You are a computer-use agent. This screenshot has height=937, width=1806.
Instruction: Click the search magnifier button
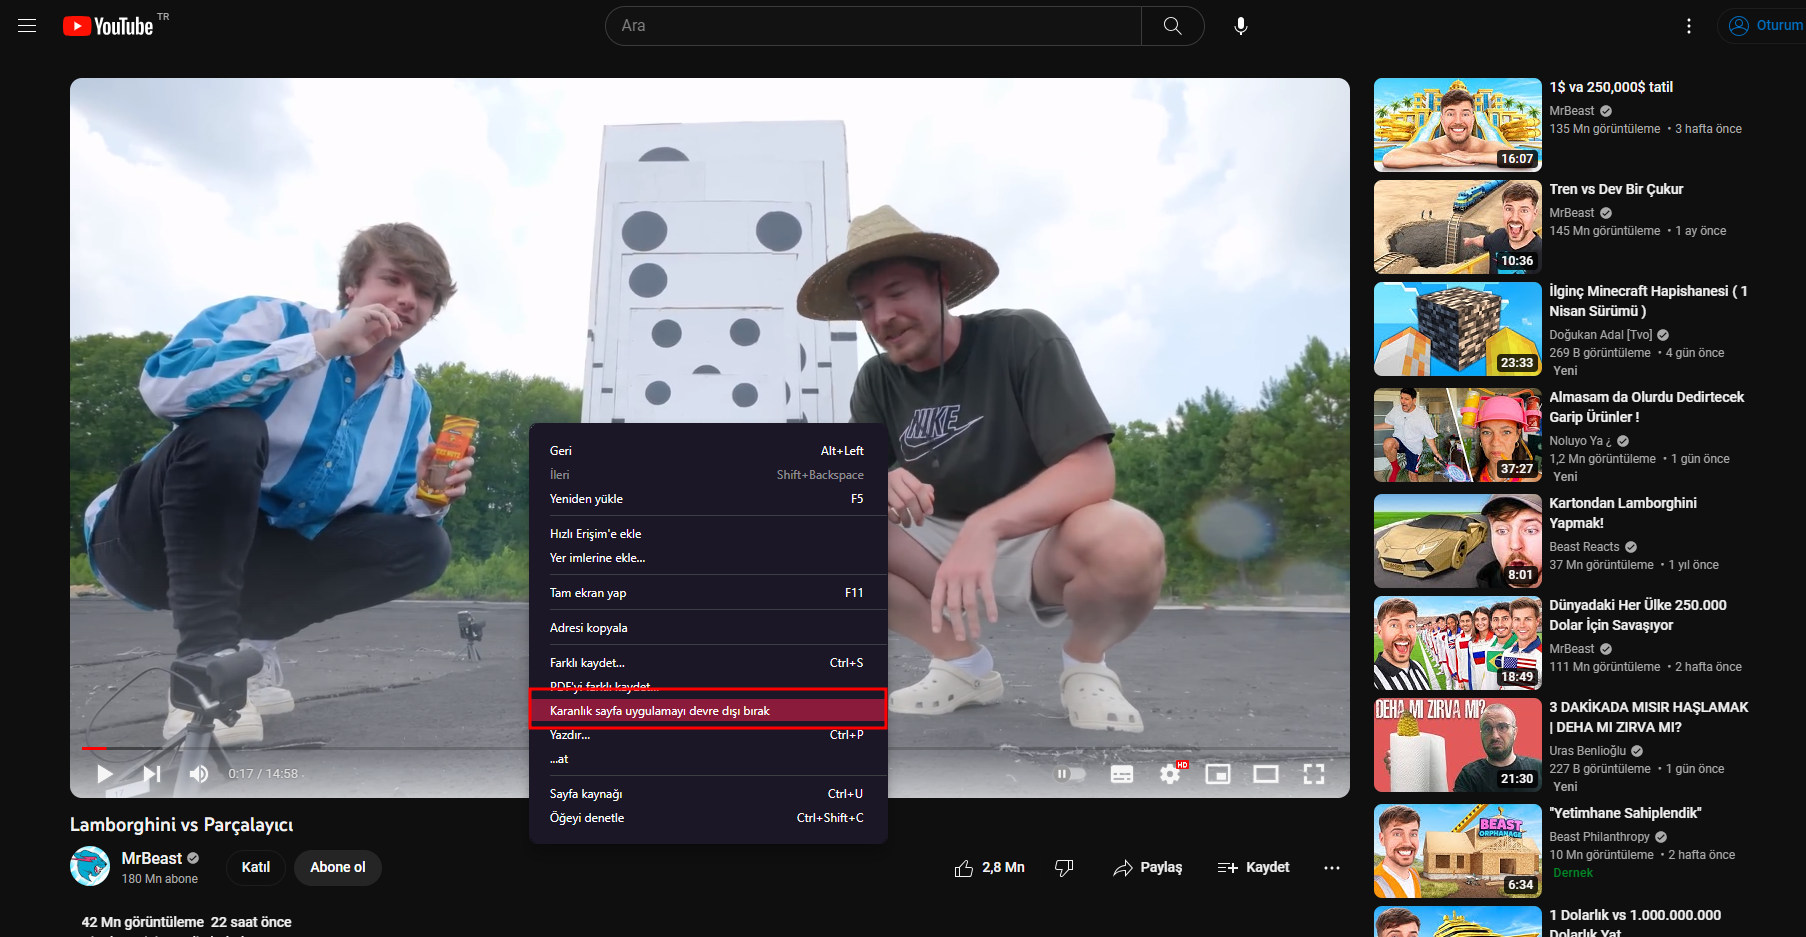1172,26
